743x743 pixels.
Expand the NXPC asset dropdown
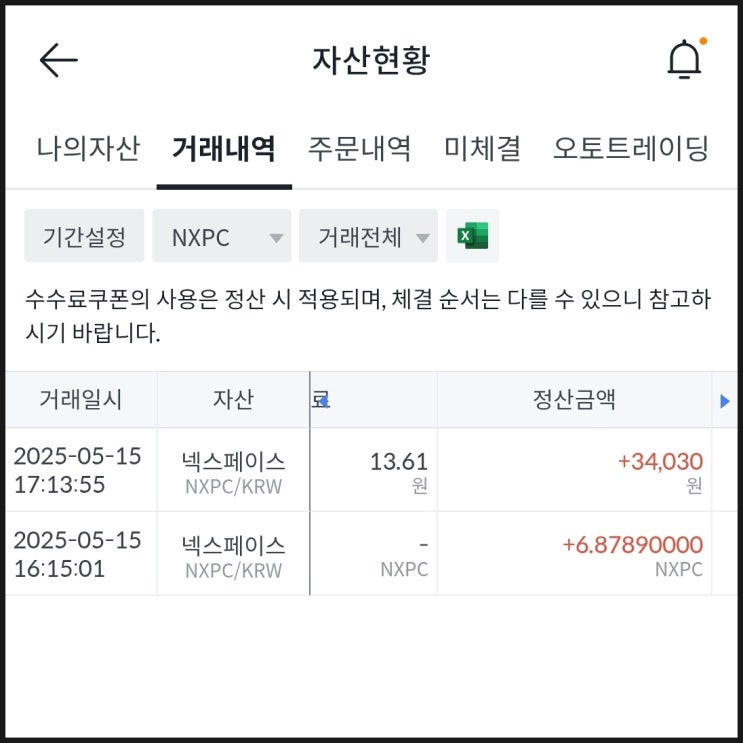tap(221, 237)
